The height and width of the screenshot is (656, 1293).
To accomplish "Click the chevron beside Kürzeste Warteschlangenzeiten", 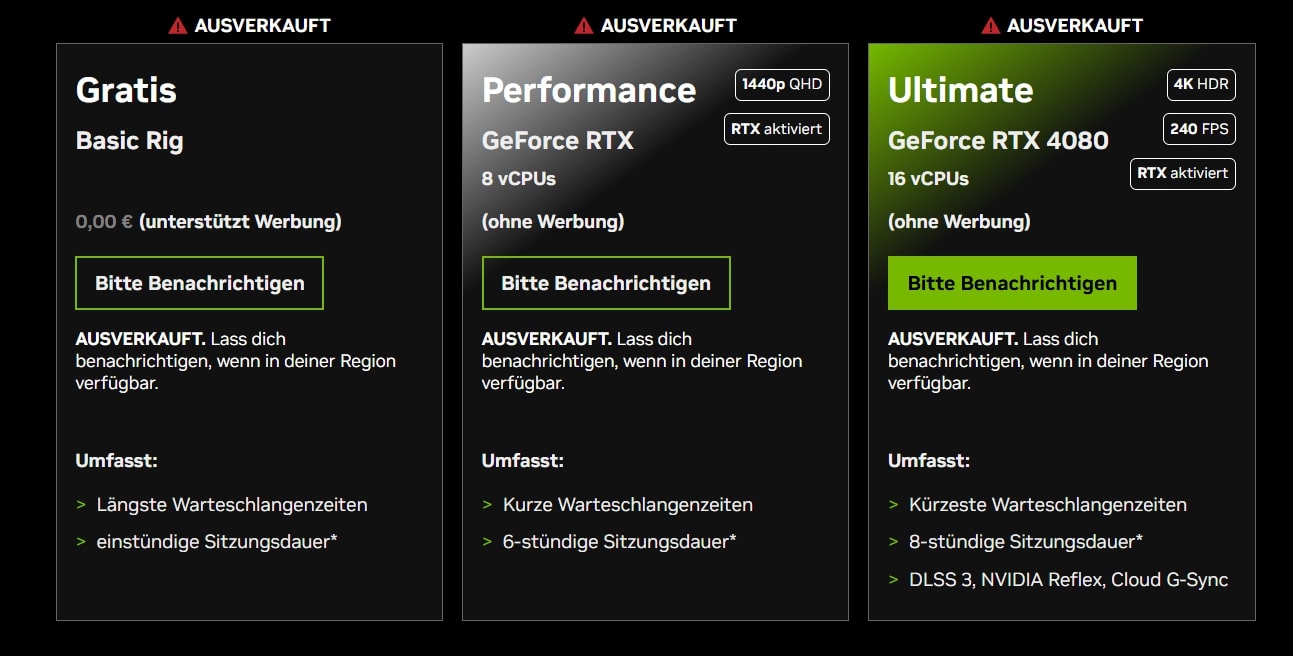I will pos(893,505).
